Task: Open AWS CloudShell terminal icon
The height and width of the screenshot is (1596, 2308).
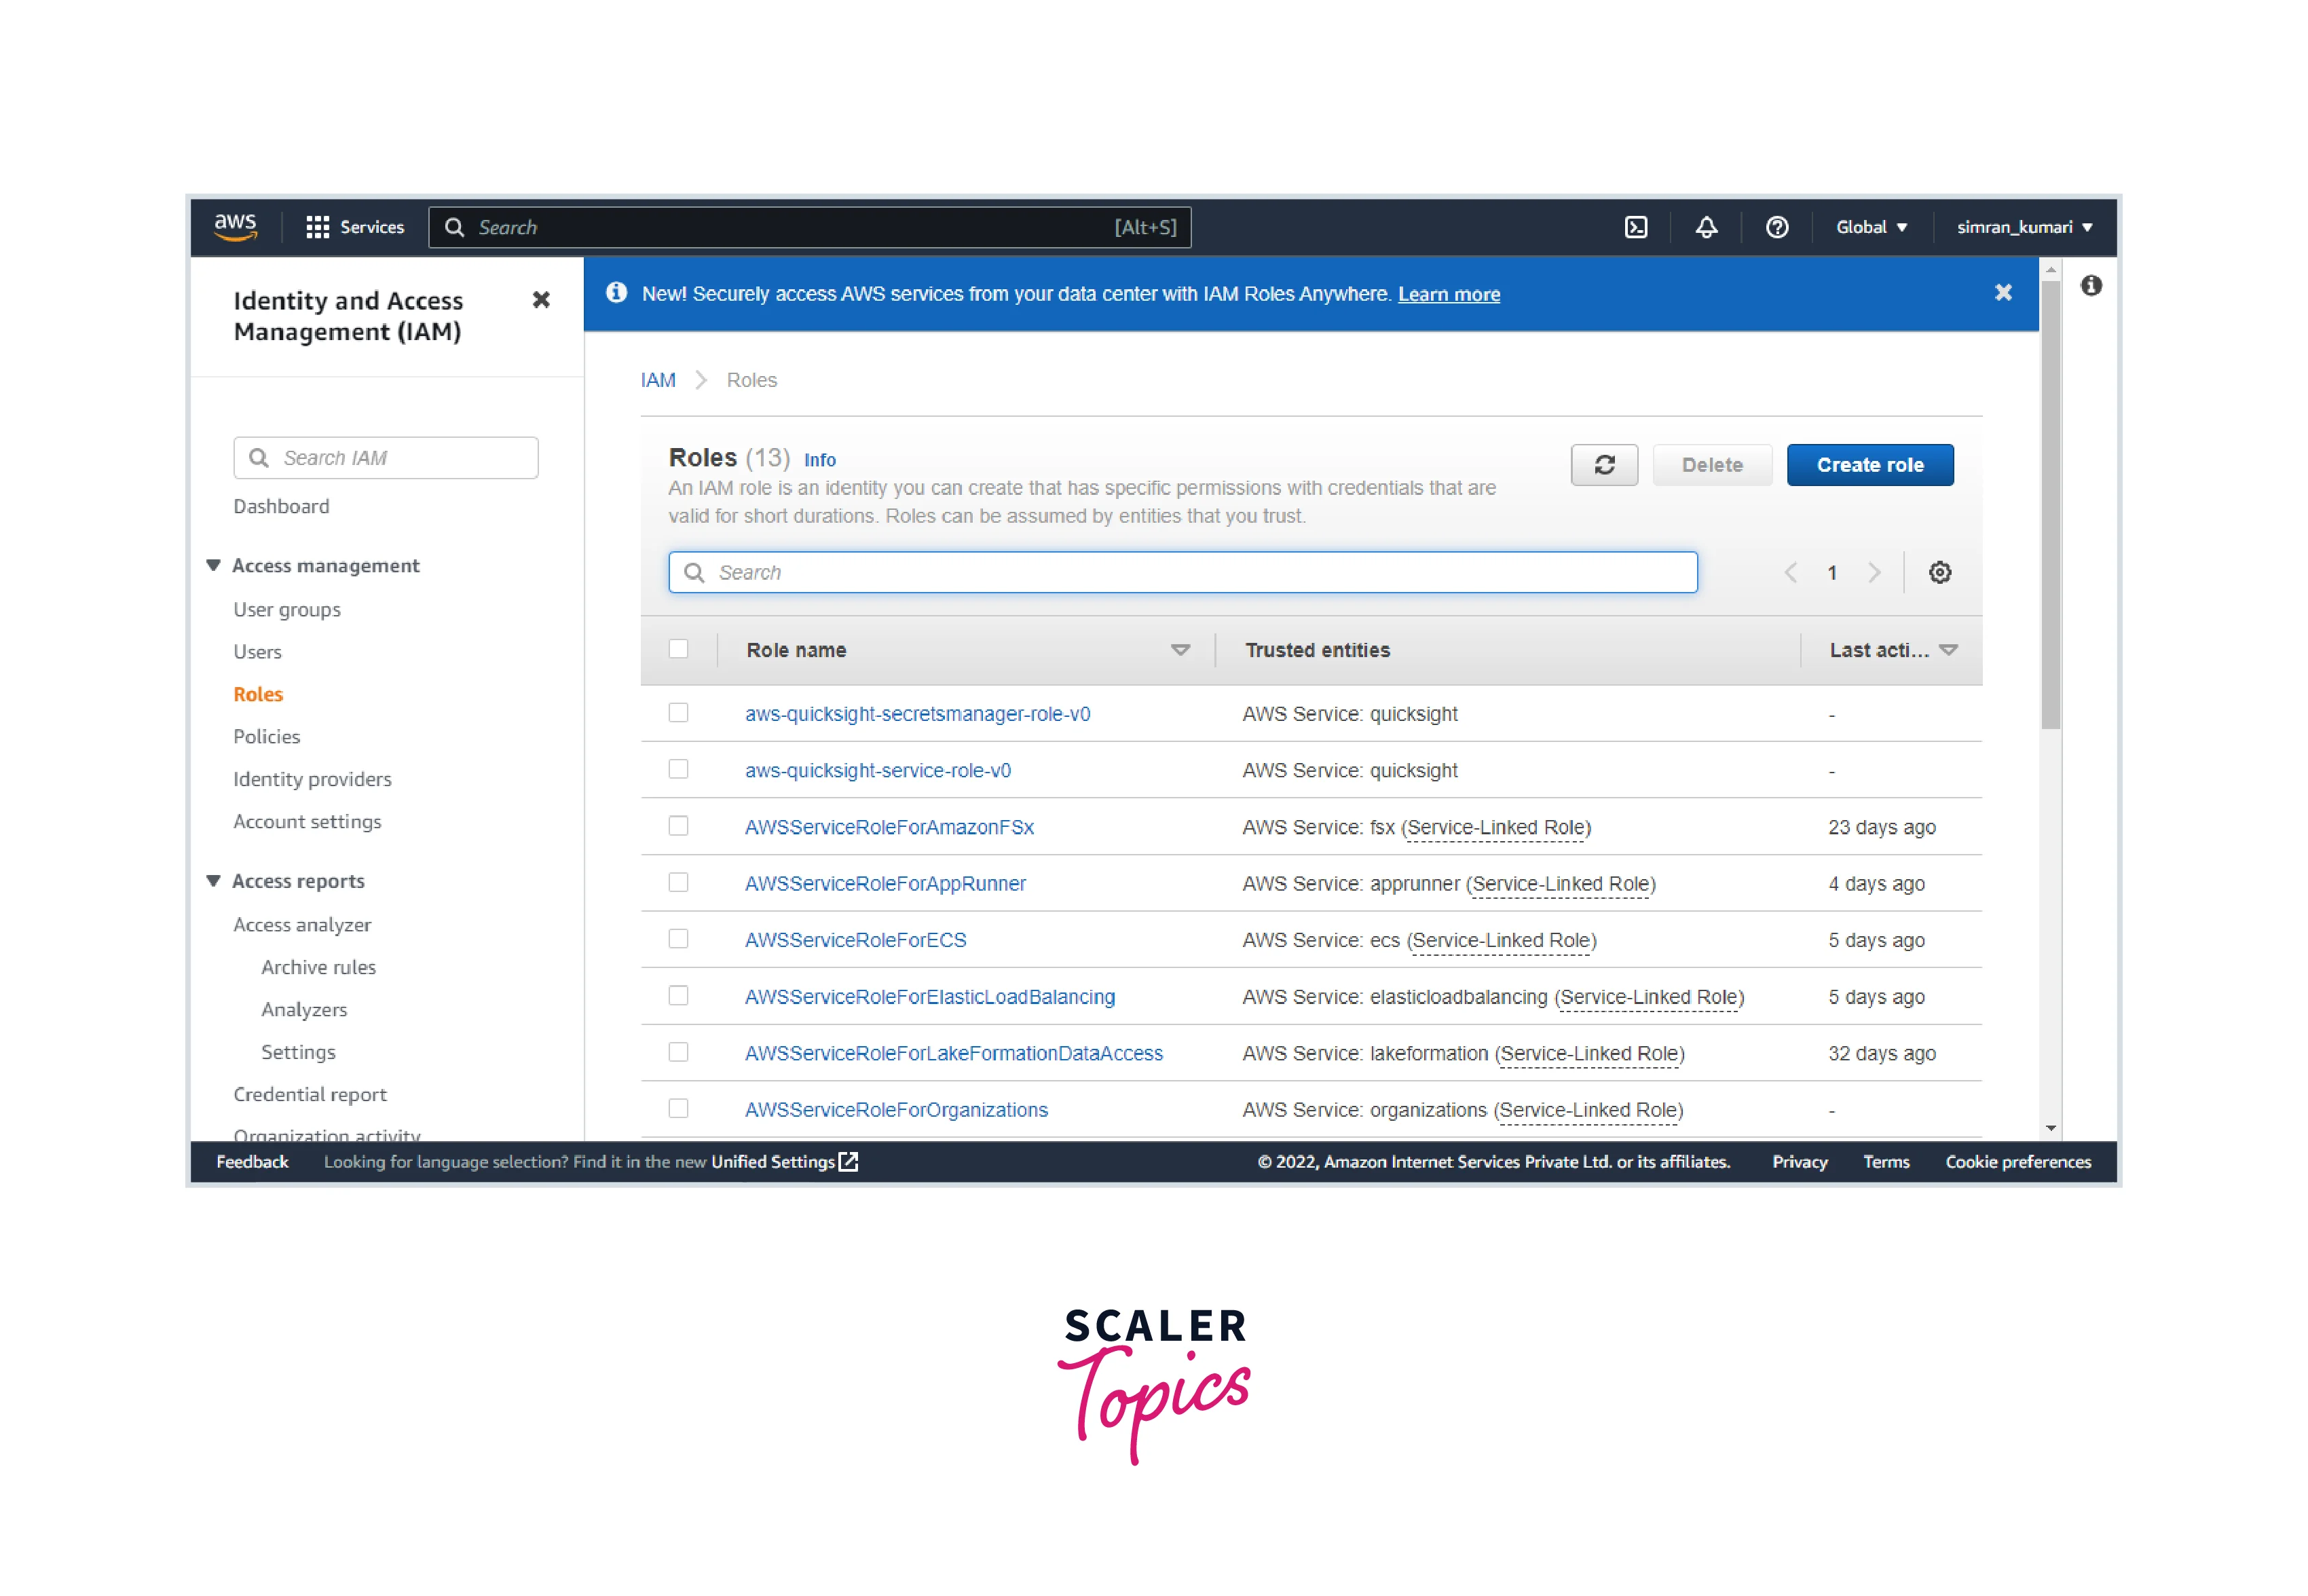Action: point(1636,227)
